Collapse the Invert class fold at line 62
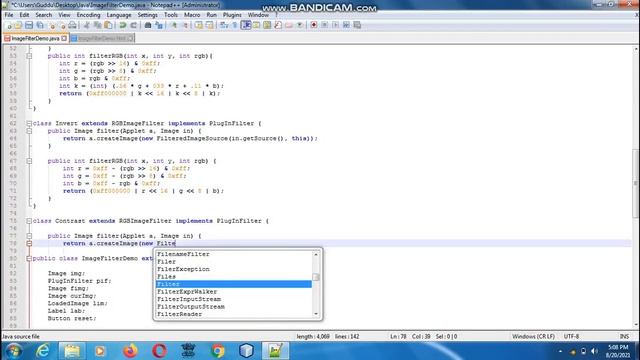This screenshot has width=640, height=360. point(29,123)
